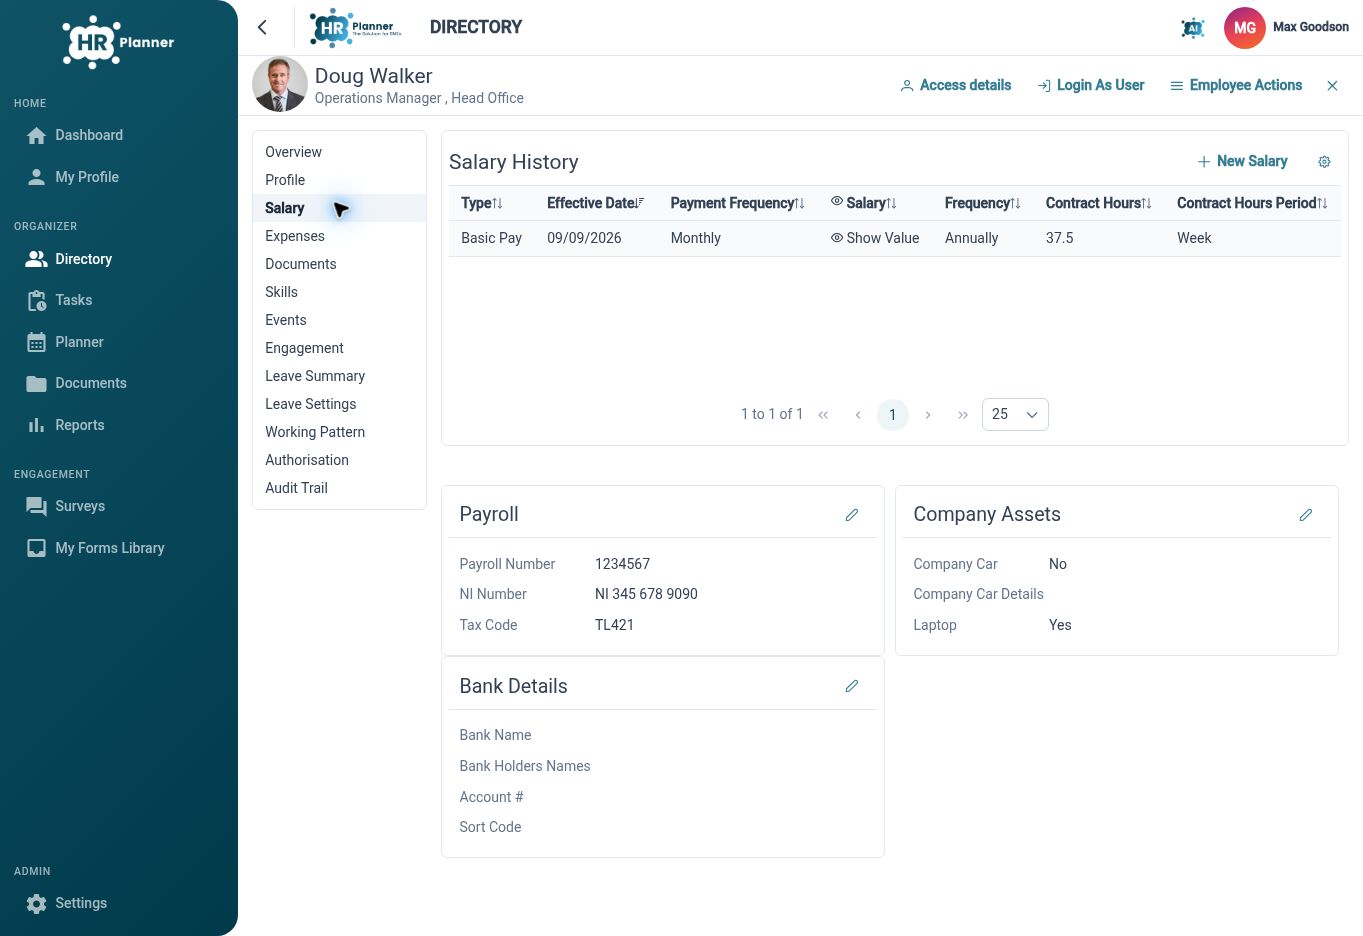Select page 1 in pagination
This screenshot has height=936, width=1363.
pos(892,414)
